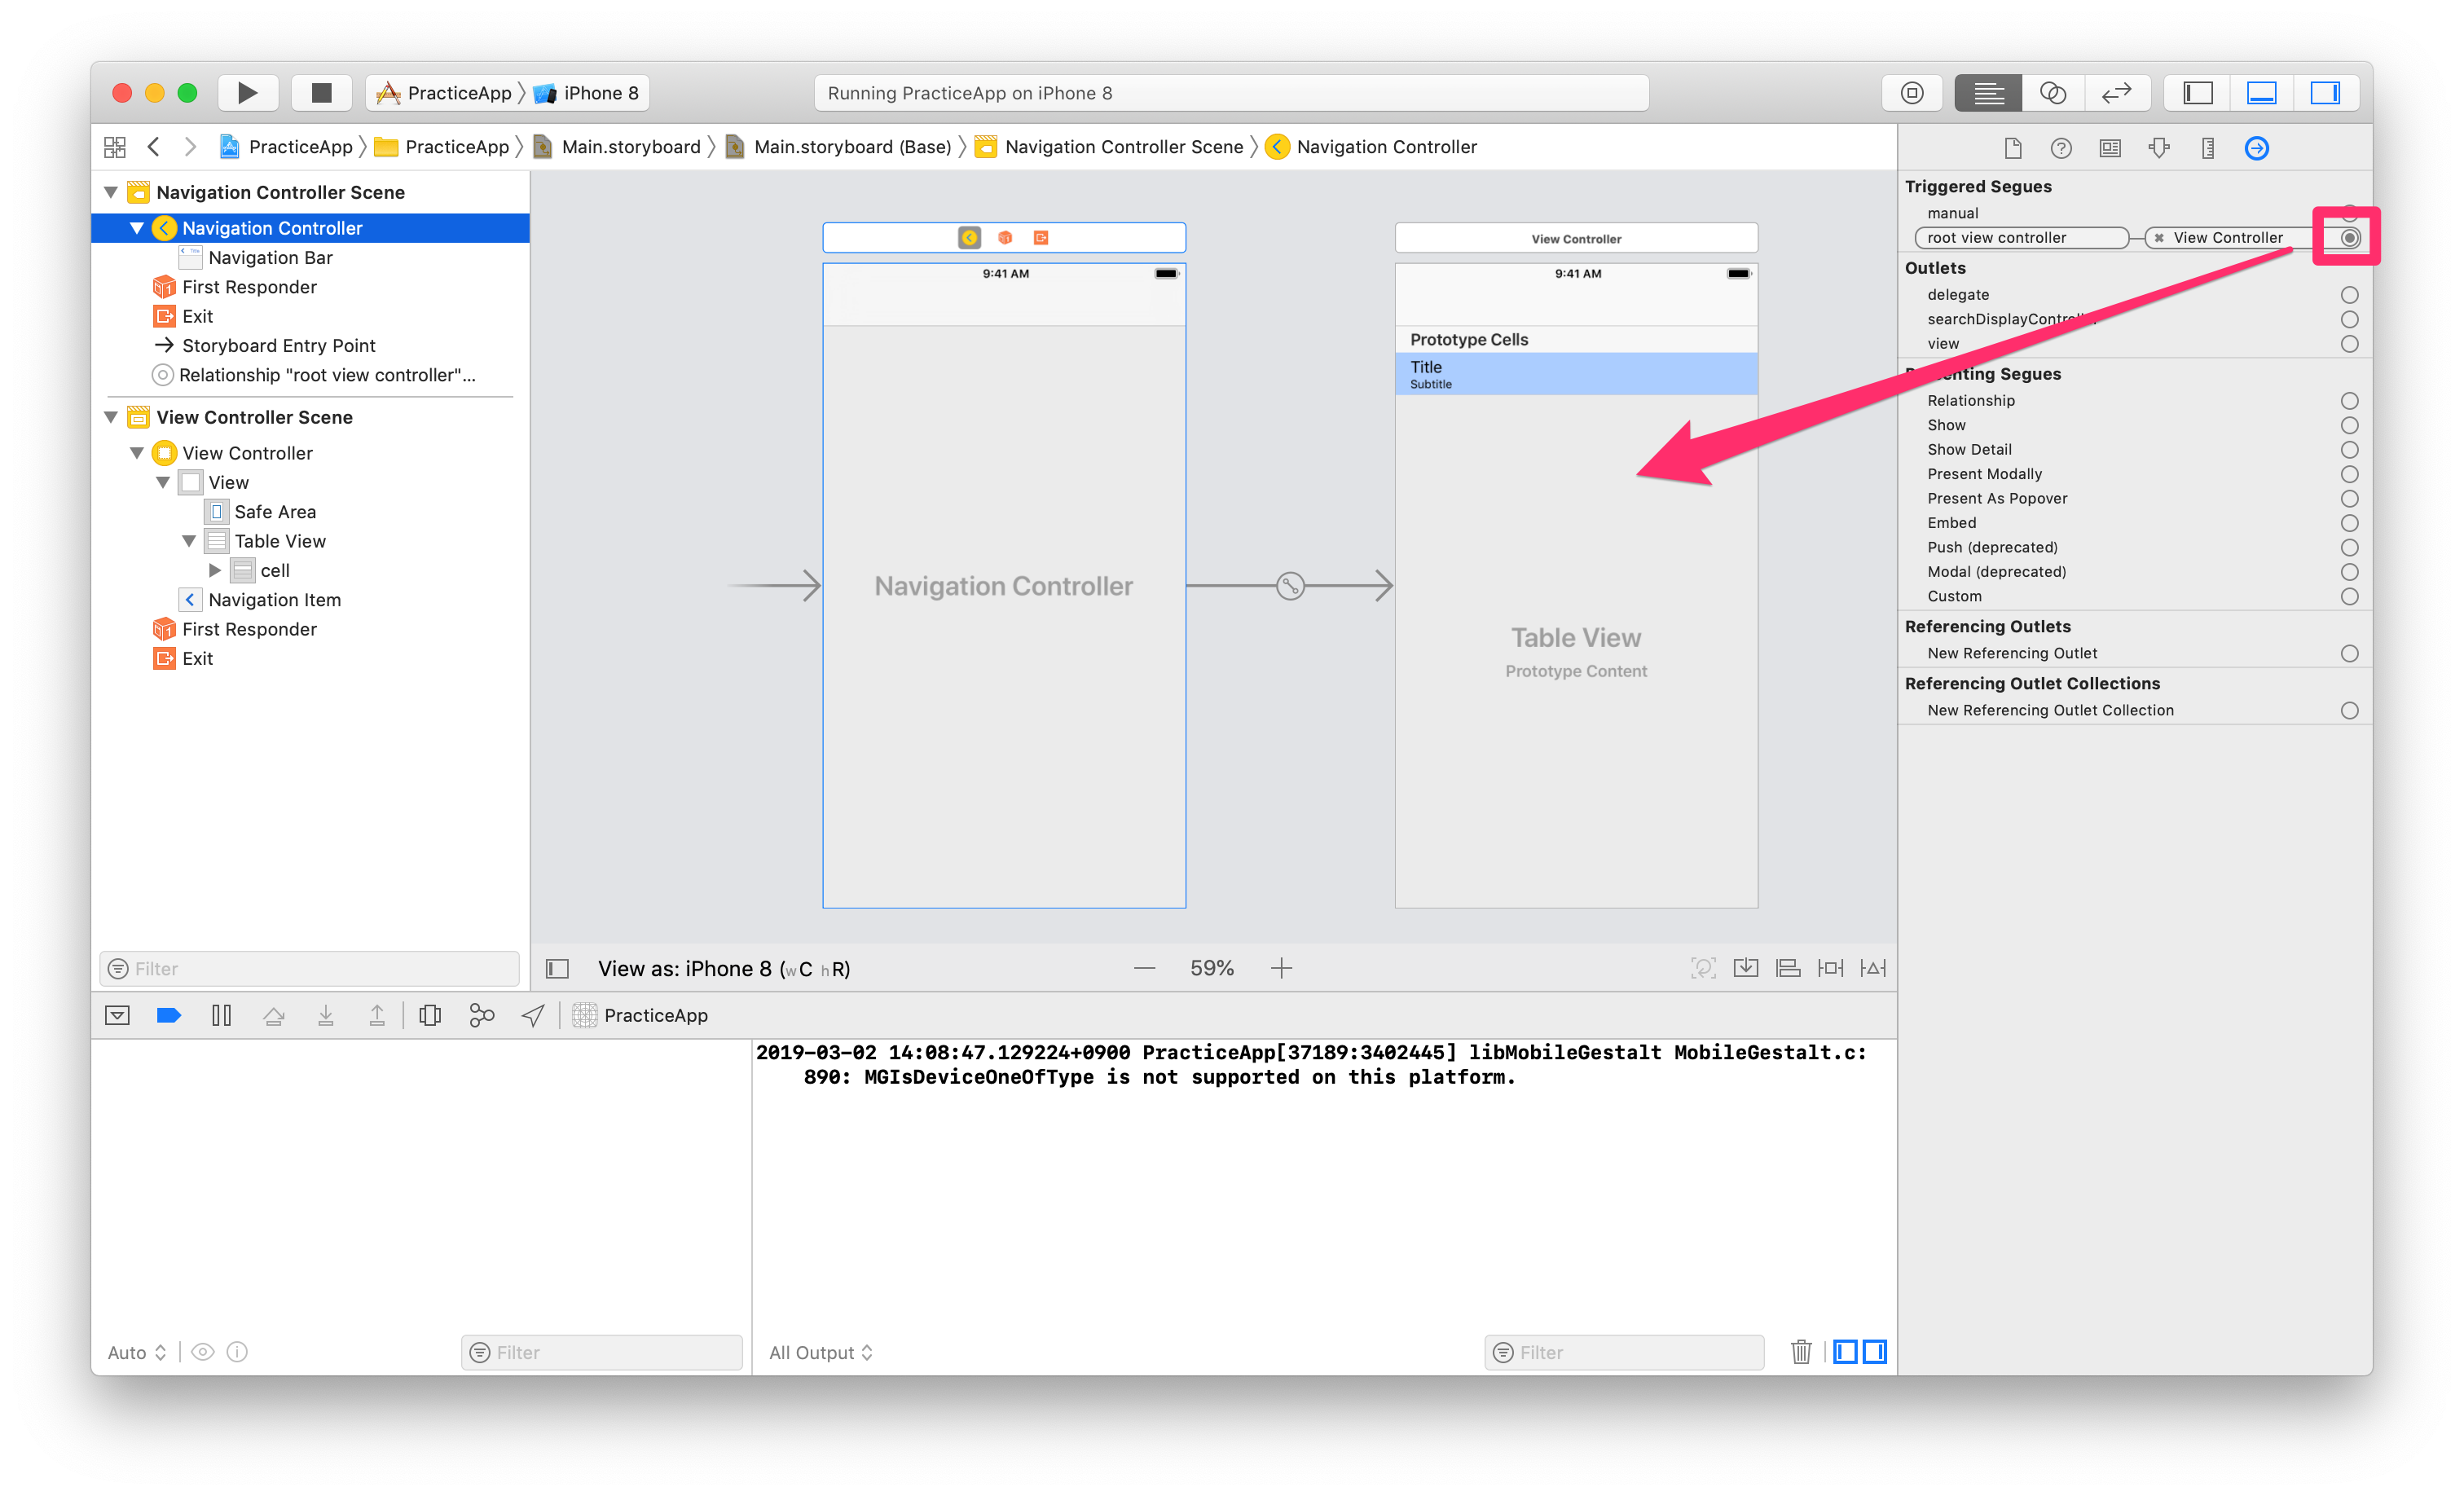Expand the cell tree item

click(x=215, y=570)
